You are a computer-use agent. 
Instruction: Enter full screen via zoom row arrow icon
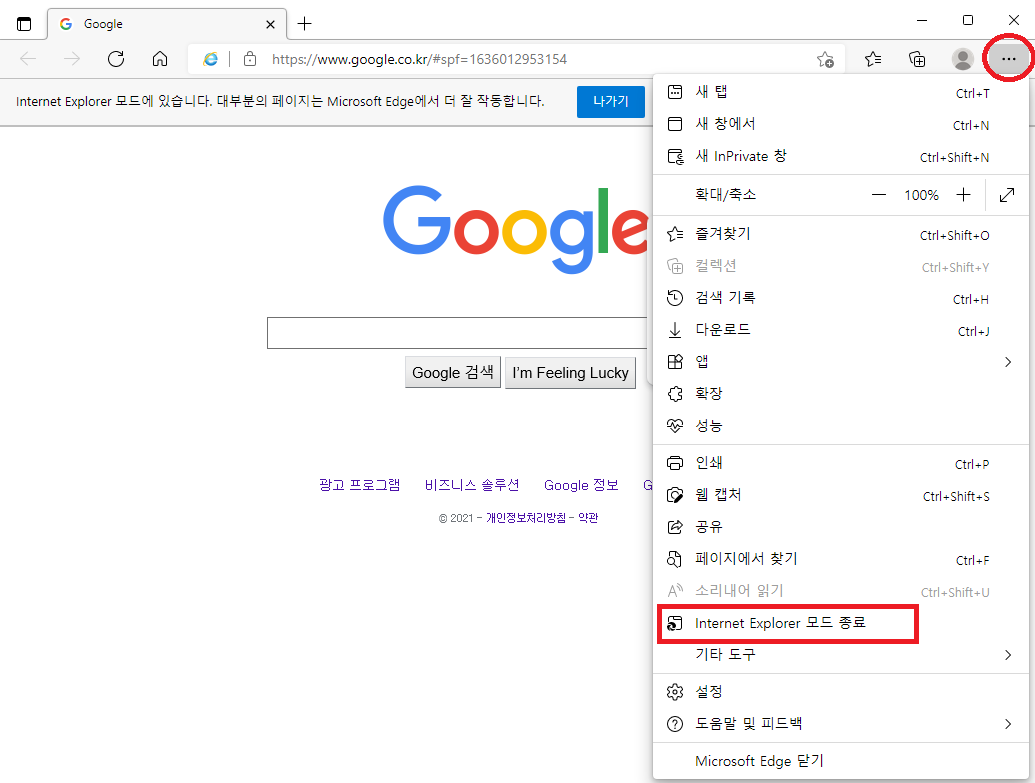[1007, 195]
